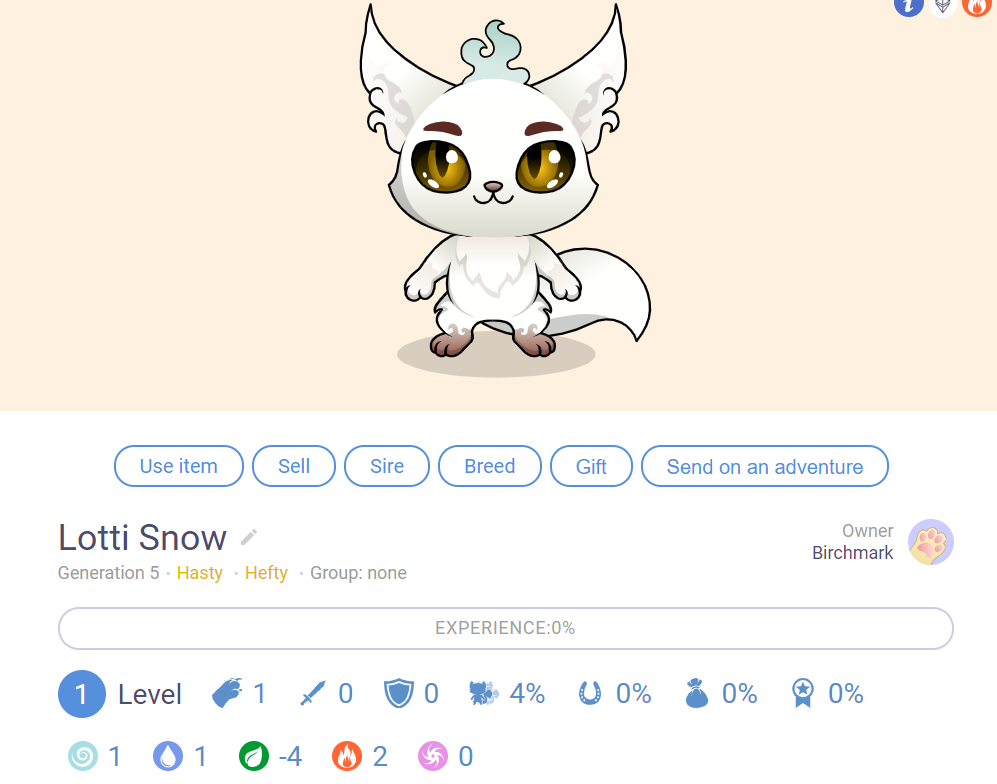Image resolution: width=997 pixels, height=784 pixels.
Task: Click the Breed button
Action: (x=490, y=466)
